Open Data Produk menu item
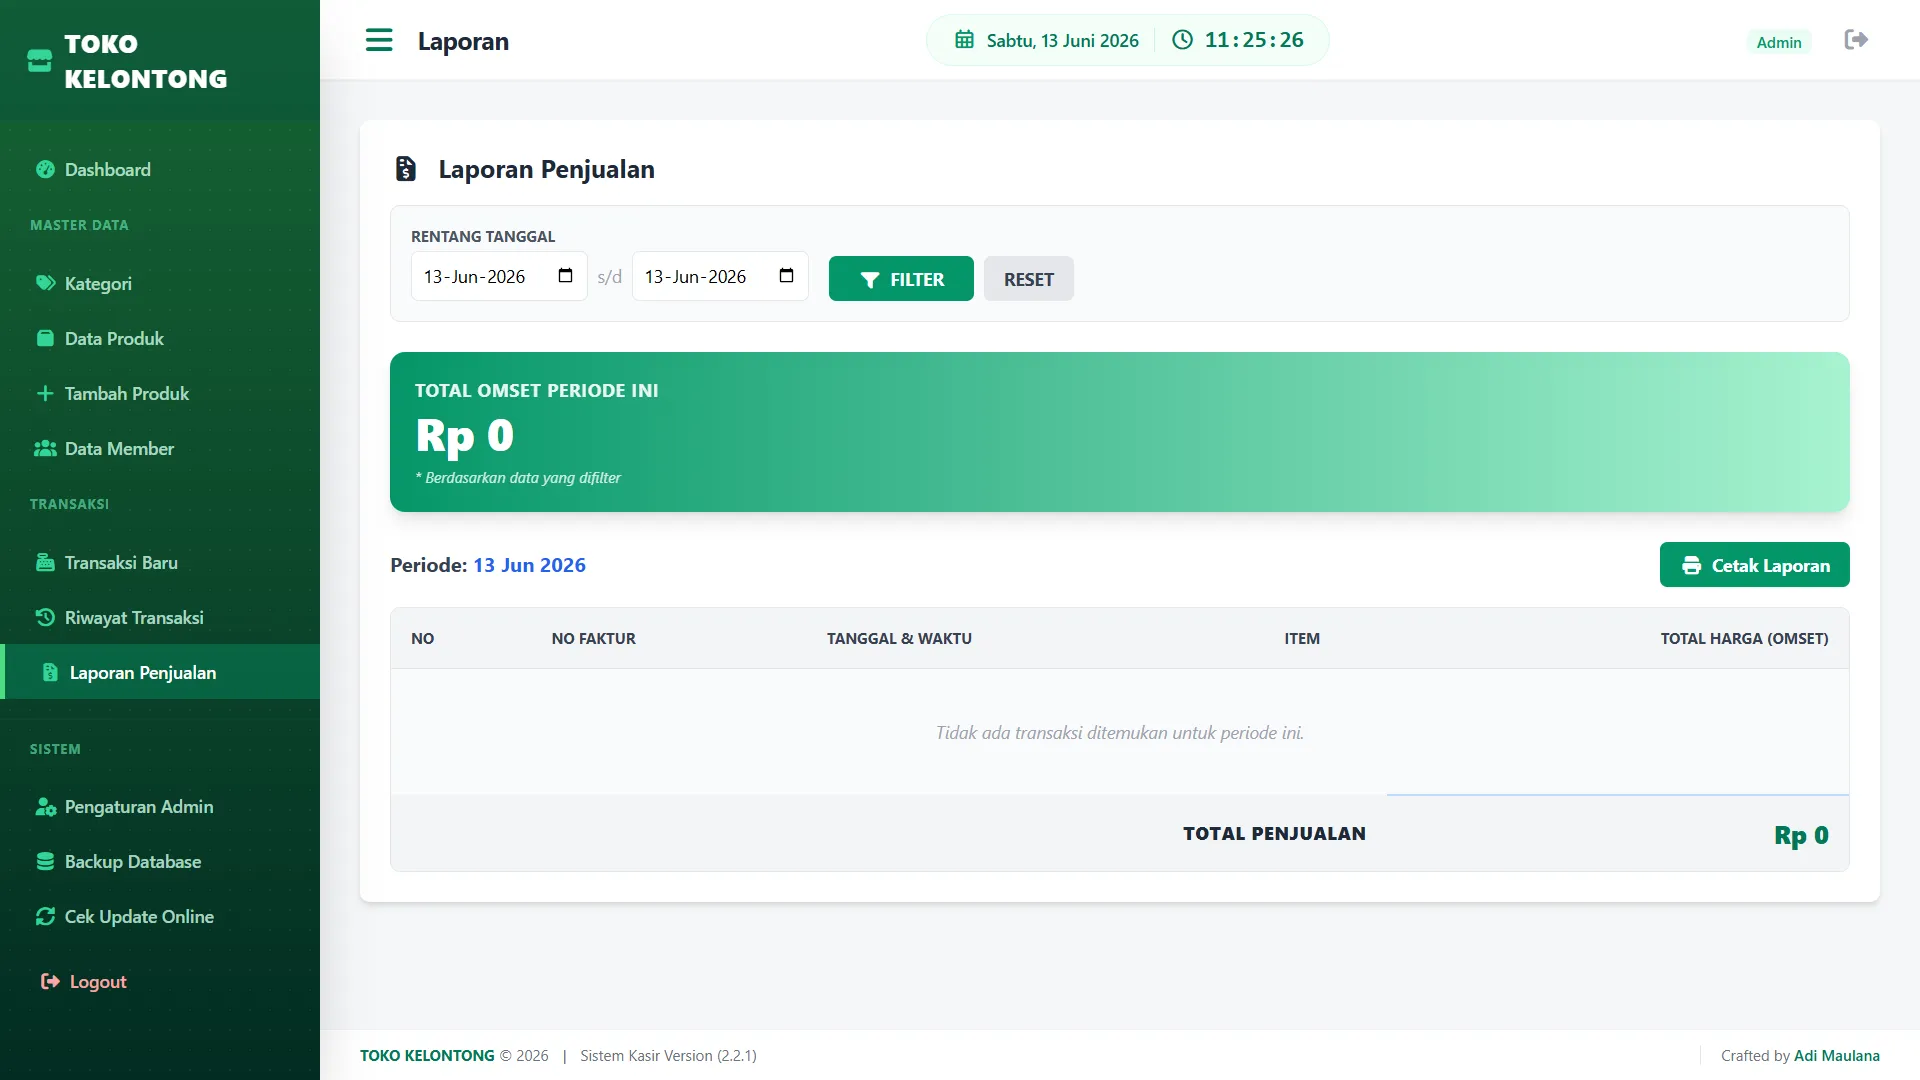The width and height of the screenshot is (1920, 1080). click(x=160, y=338)
